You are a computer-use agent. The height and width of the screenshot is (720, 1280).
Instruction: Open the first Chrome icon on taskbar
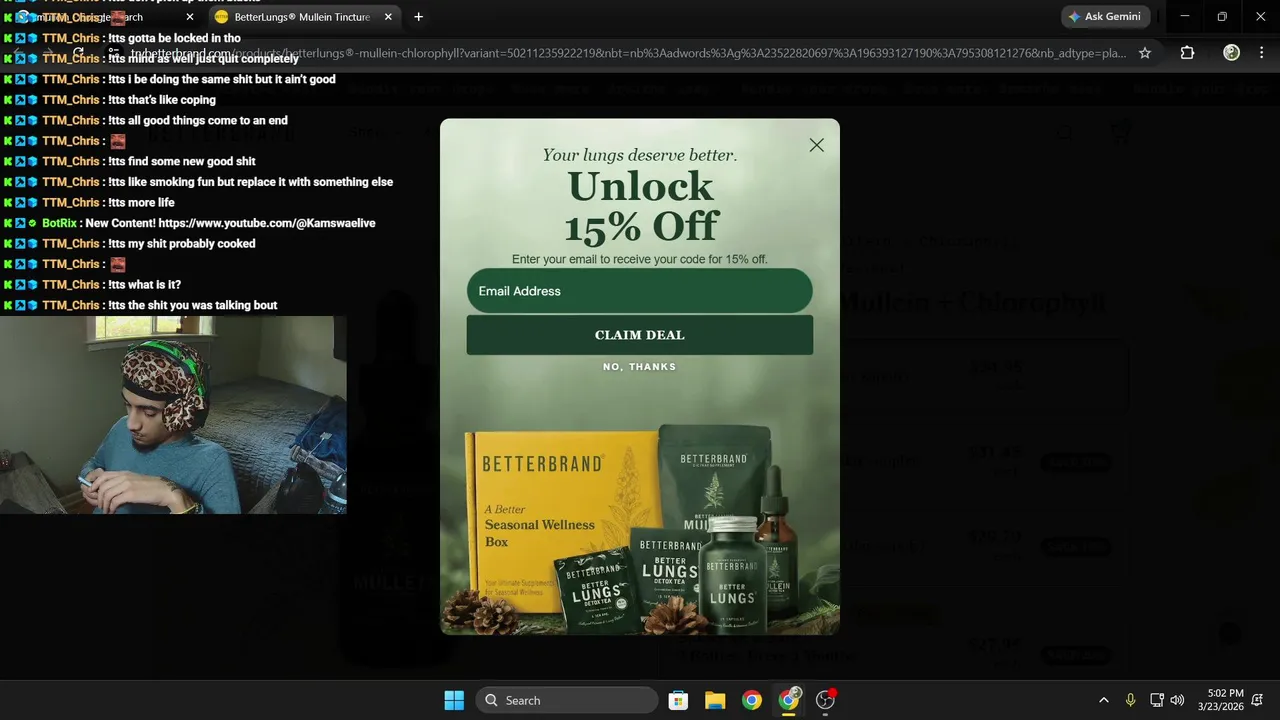[x=752, y=700]
